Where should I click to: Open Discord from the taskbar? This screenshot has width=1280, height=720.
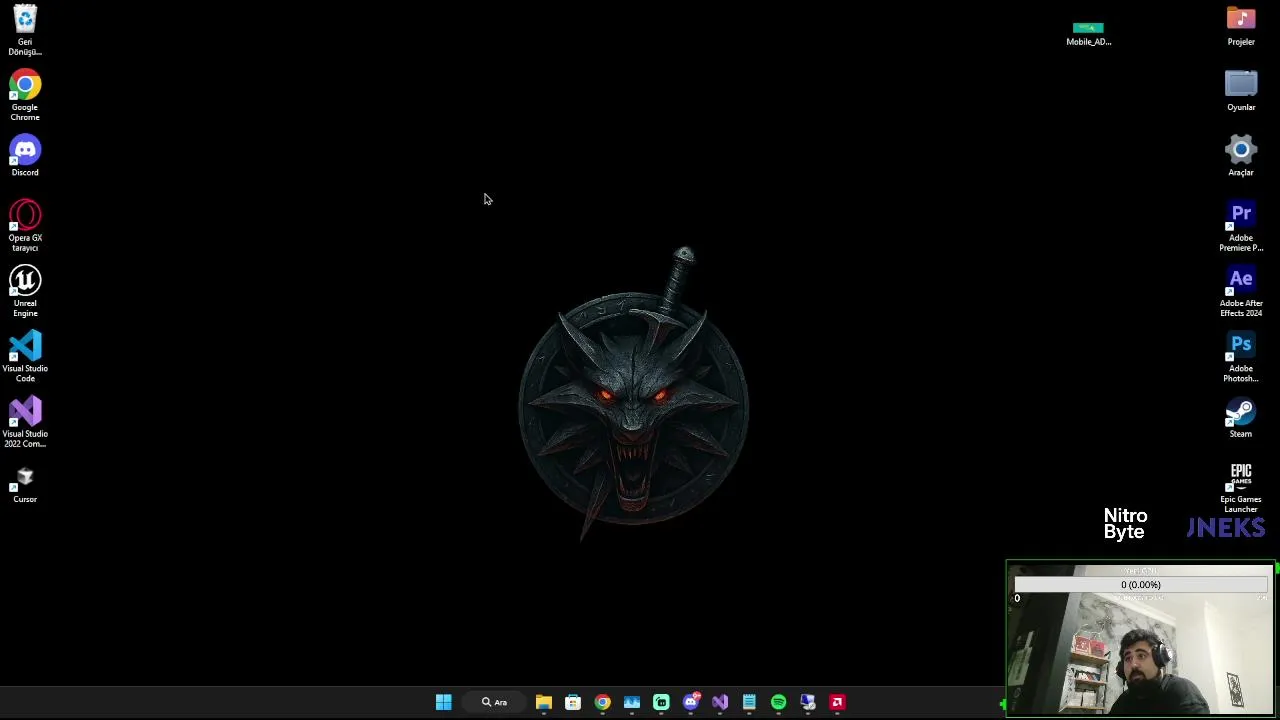click(x=691, y=702)
